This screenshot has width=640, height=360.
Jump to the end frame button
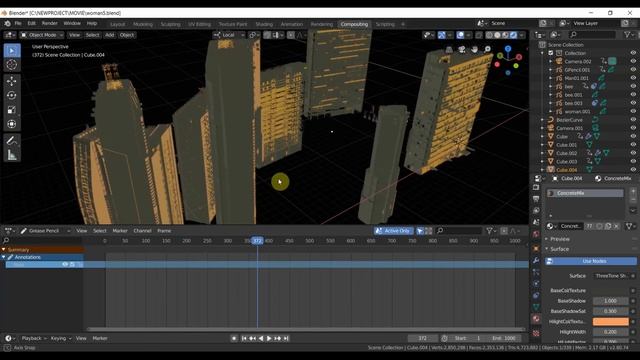click(286, 338)
